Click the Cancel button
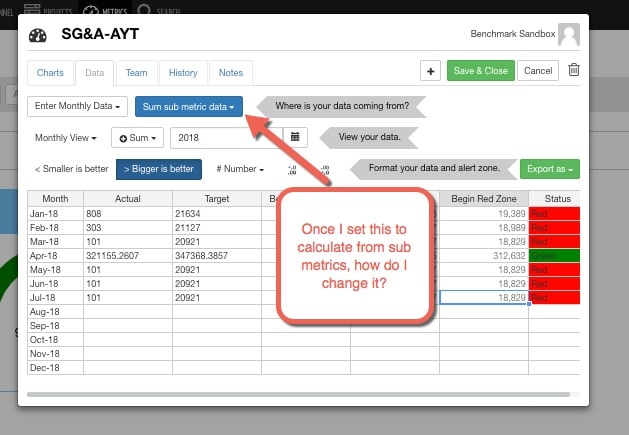The height and width of the screenshot is (435, 629). point(538,70)
